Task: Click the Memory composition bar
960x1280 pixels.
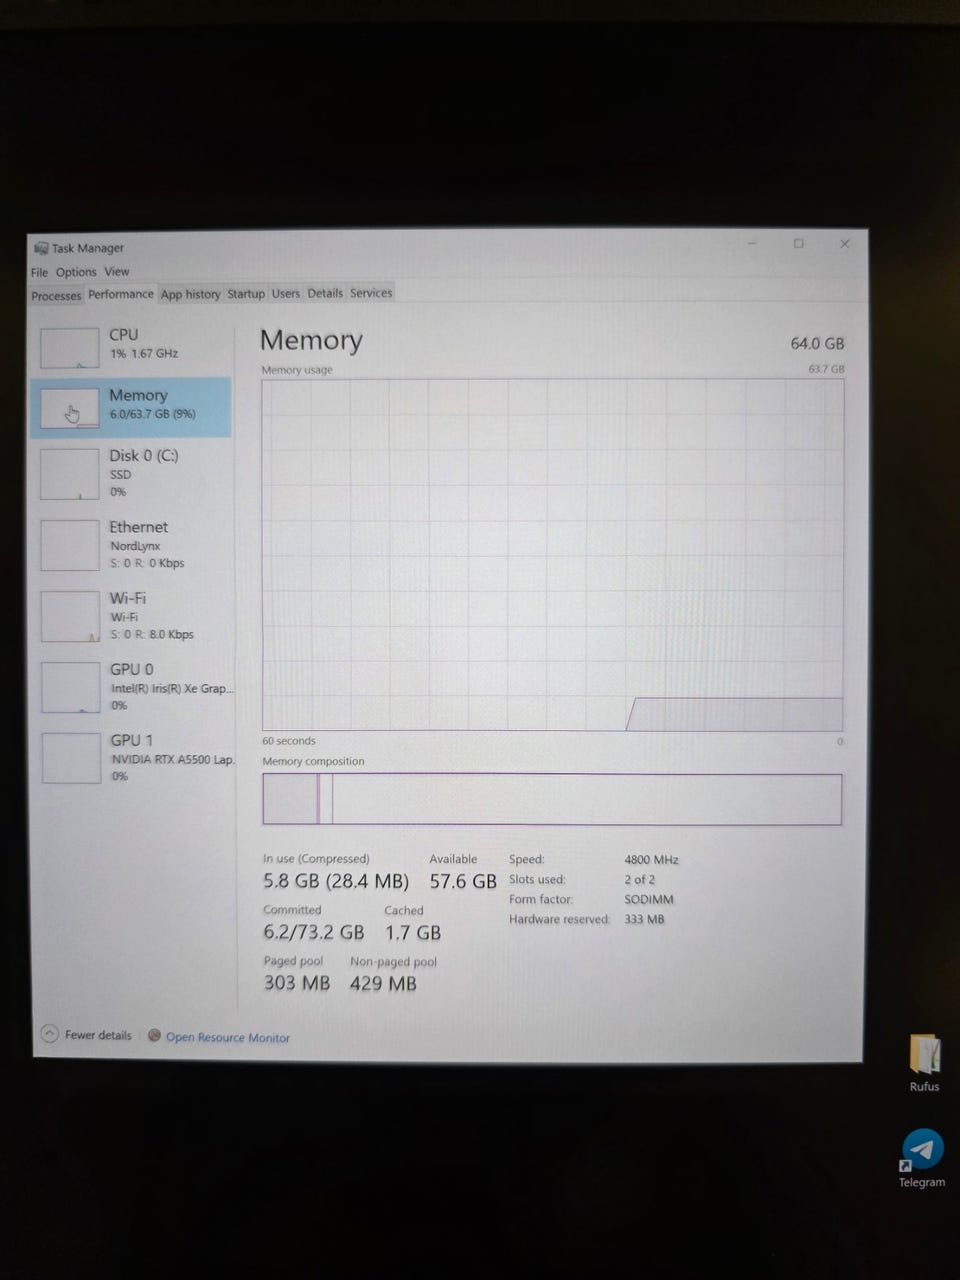Action: 552,799
